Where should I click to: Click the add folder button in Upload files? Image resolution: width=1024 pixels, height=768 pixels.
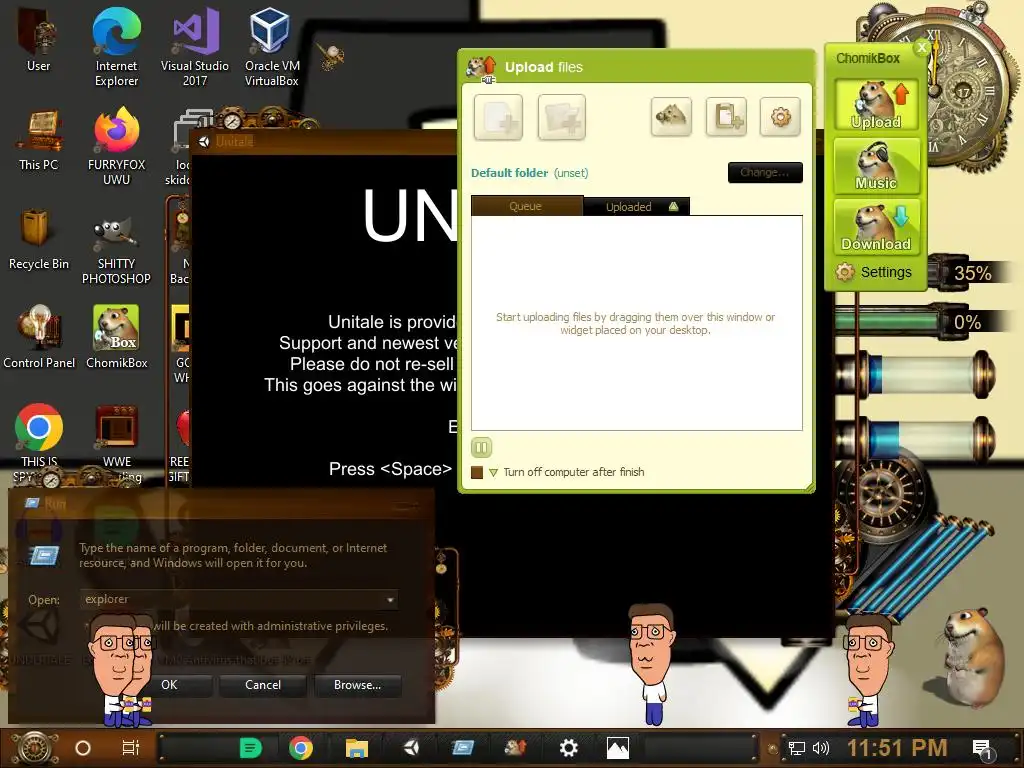(562, 118)
